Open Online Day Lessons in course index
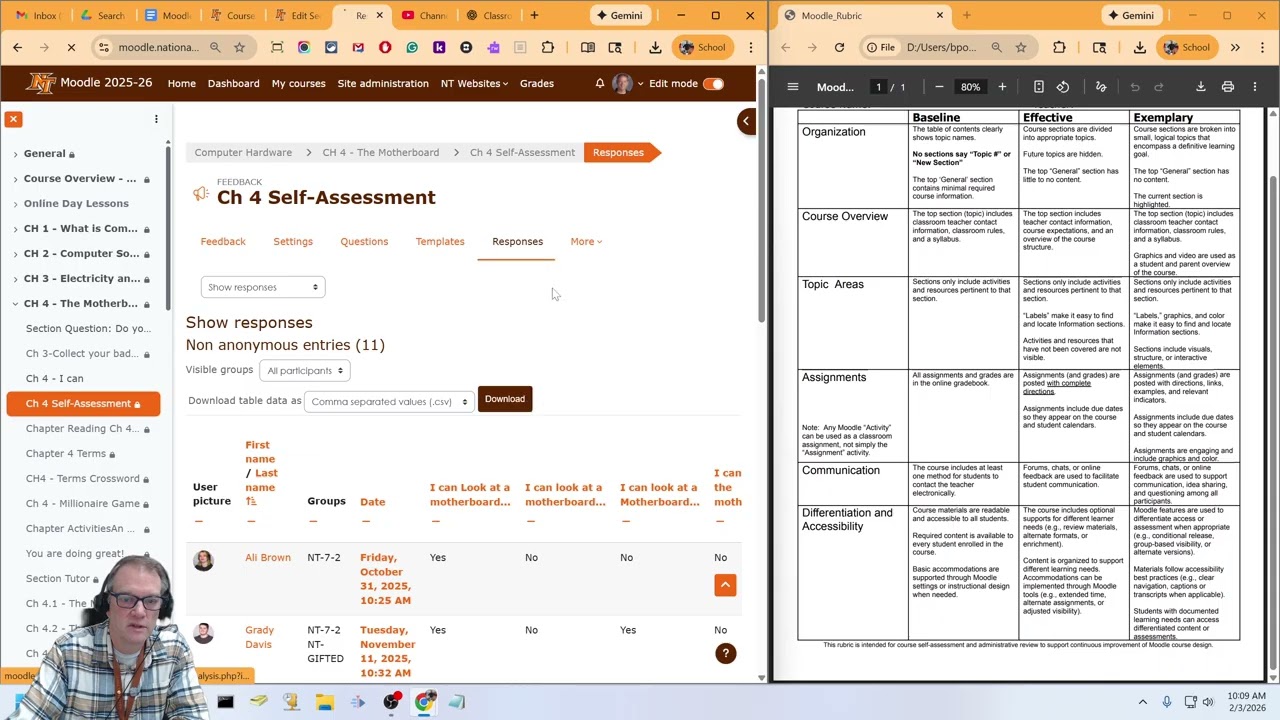Image resolution: width=1280 pixels, height=720 pixels. coord(76,203)
